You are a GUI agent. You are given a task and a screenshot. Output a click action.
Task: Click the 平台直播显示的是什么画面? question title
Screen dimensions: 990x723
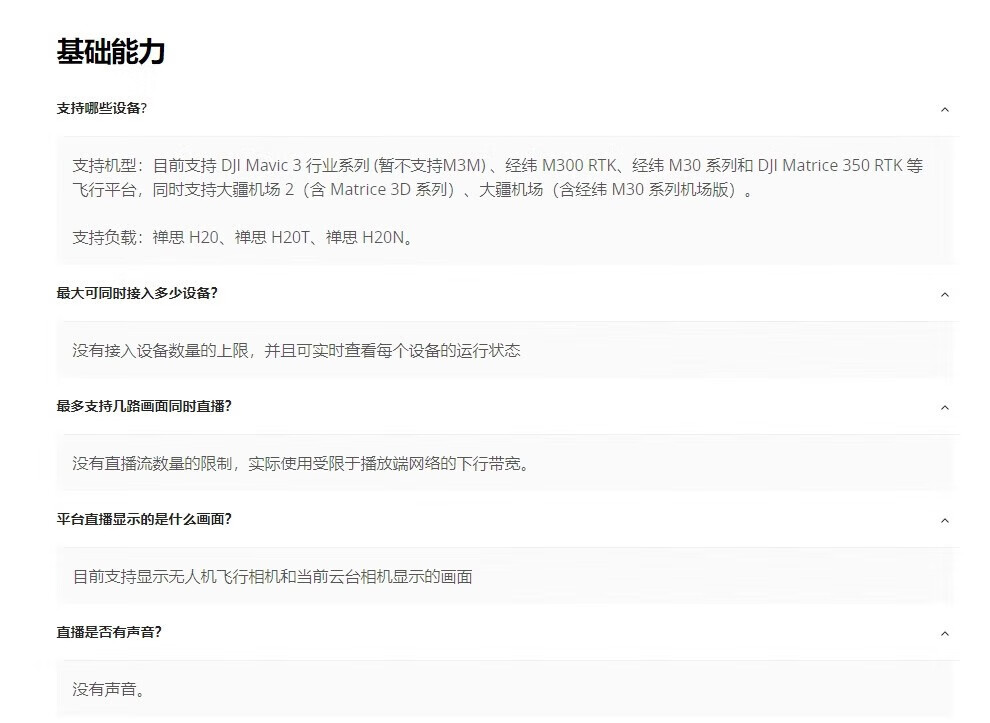[x=144, y=519]
